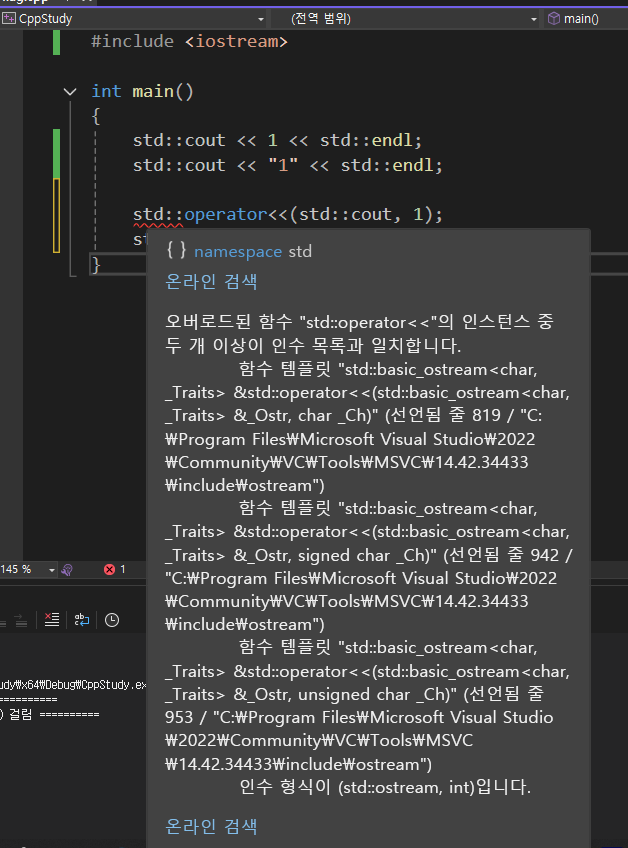Image resolution: width=628 pixels, height=848 pixels.
Task: Toggle word wrap in the output pane
Action: [82, 620]
